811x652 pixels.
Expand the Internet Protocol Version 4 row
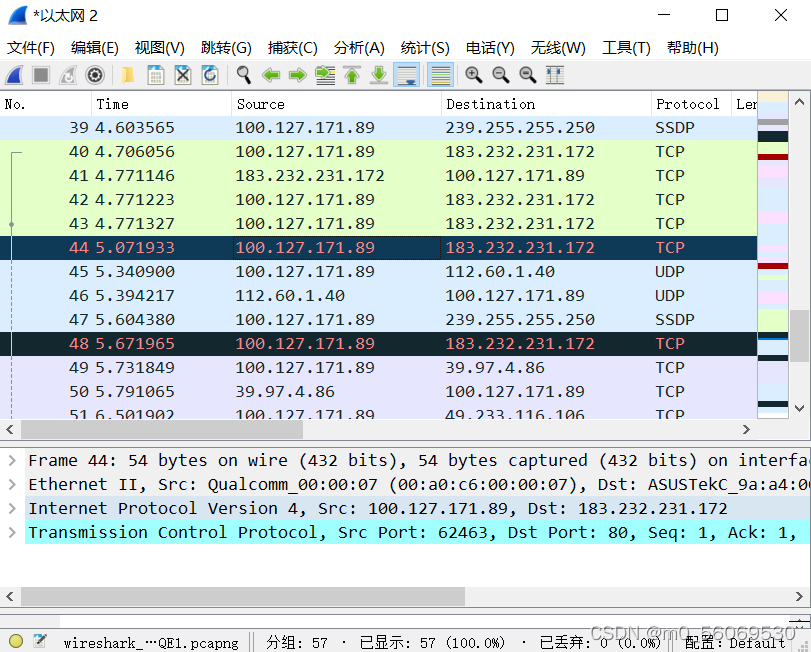pyautogui.click(x=10, y=508)
